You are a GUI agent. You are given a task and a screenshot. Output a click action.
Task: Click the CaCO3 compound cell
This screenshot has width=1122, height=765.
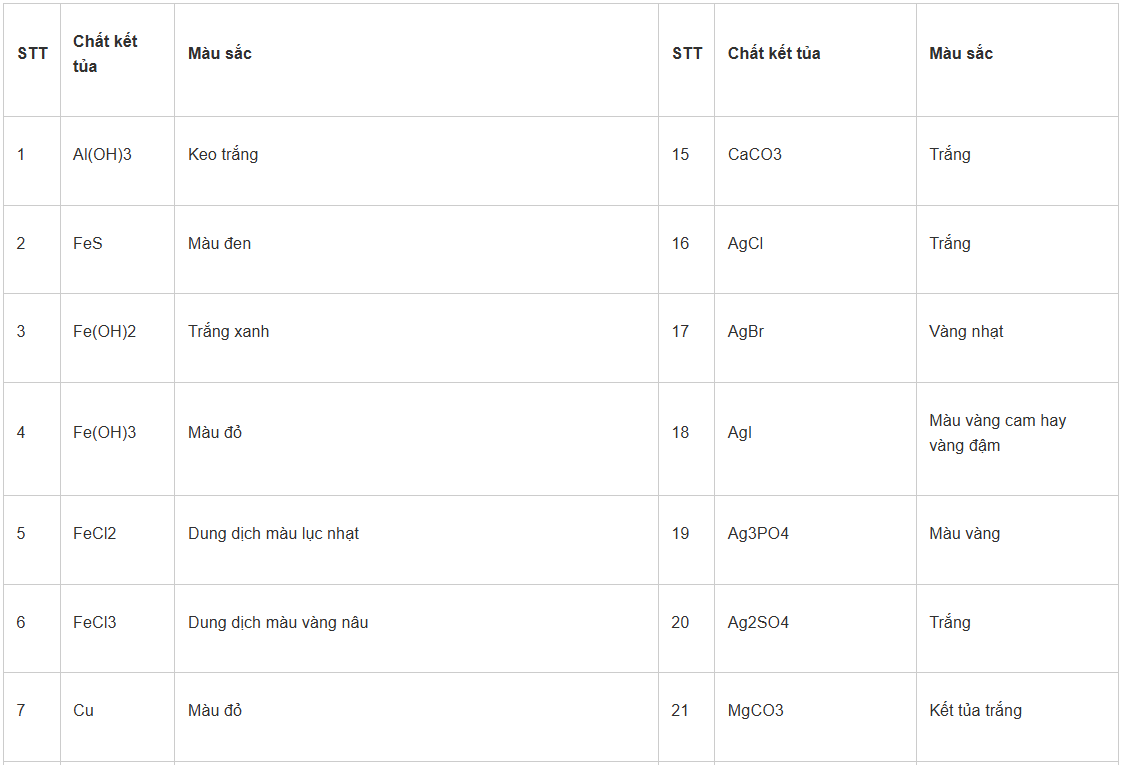click(755, 155)
